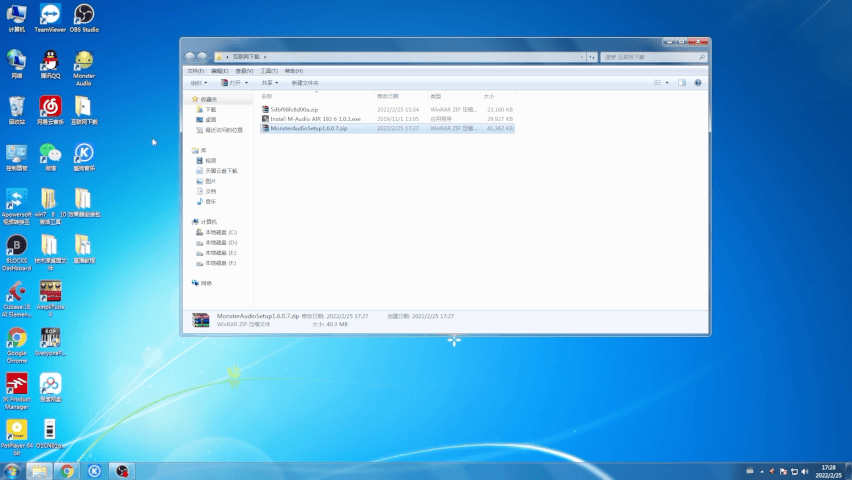The width and height of the screenshot is (852, 480).
Task: Select the BLOCKS Dashboard desktop shortcut
Action: click(x=16, y=253)
